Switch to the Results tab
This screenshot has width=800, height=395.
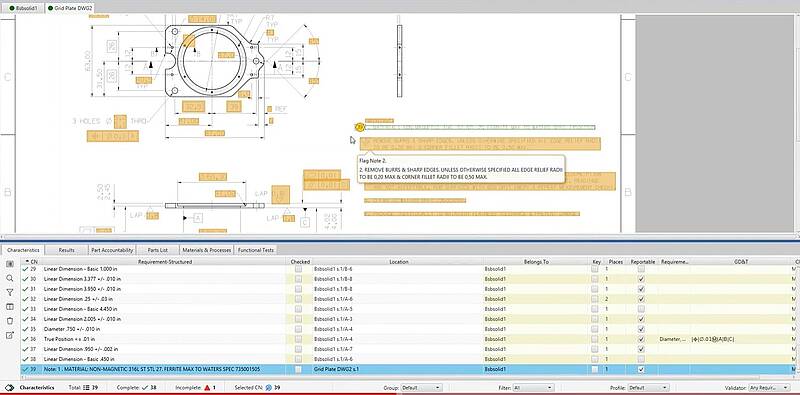(x=66, y=250)
